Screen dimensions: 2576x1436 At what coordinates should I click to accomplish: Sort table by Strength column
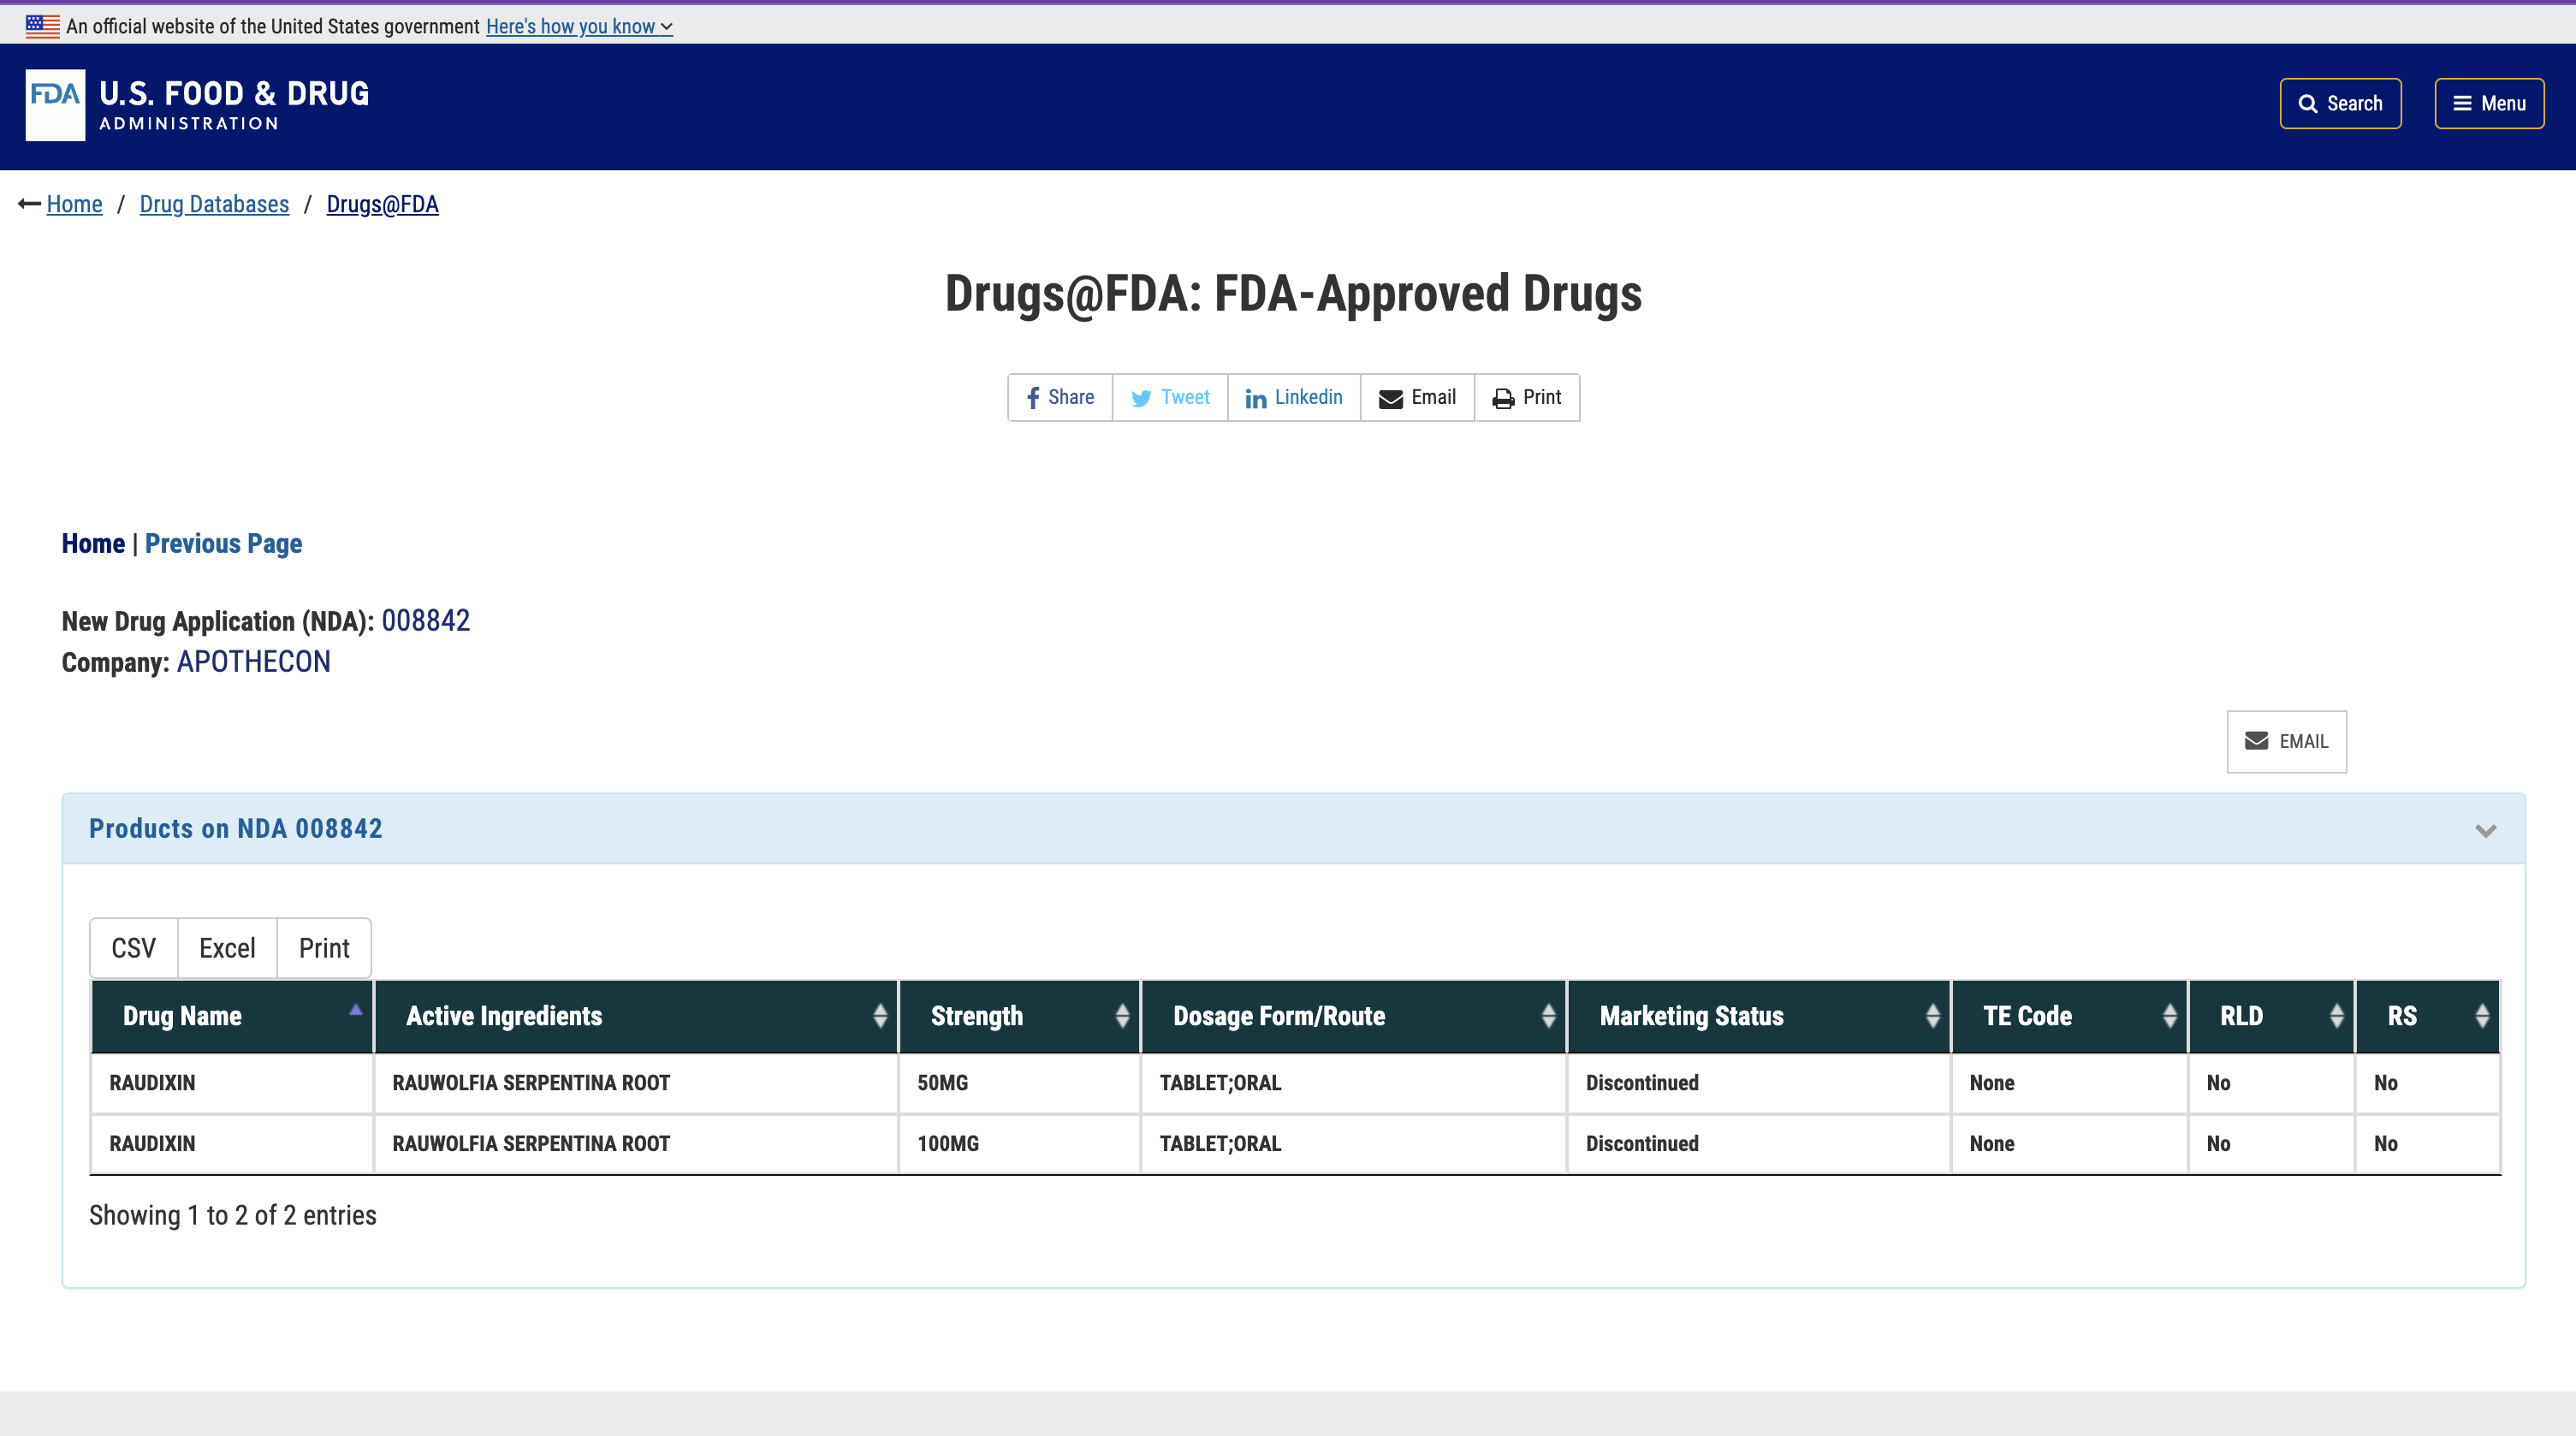pos(1018,1016)
